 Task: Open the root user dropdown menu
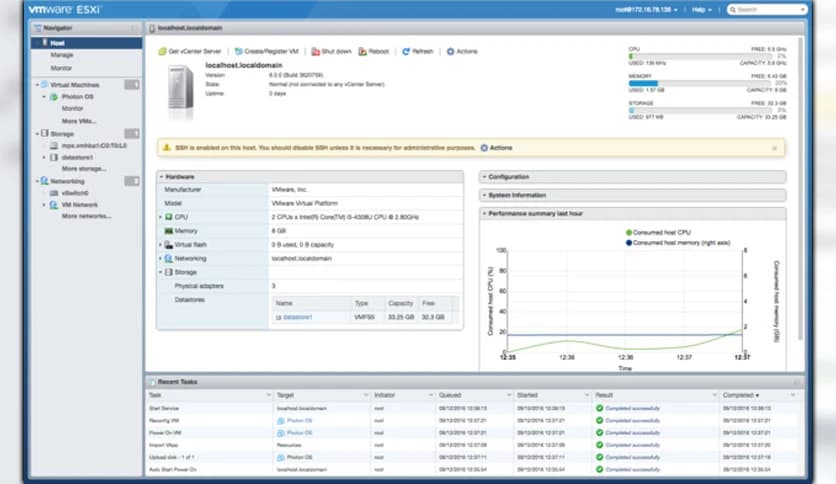click(x=645, y=9)
